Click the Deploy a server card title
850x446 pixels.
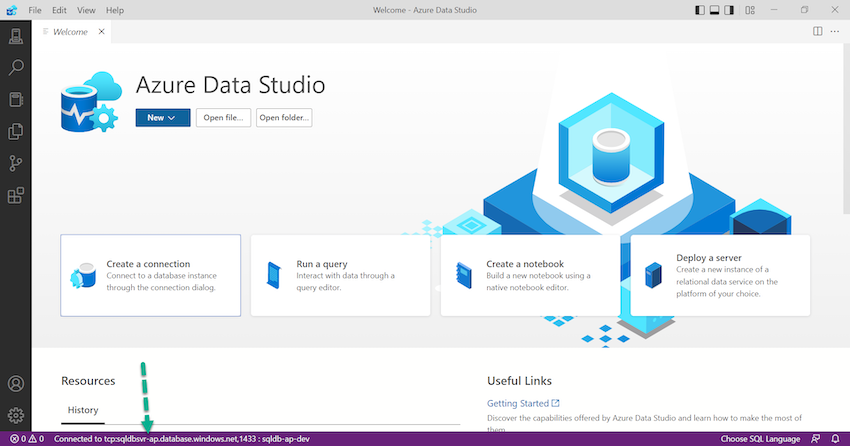tap(709, 258)
